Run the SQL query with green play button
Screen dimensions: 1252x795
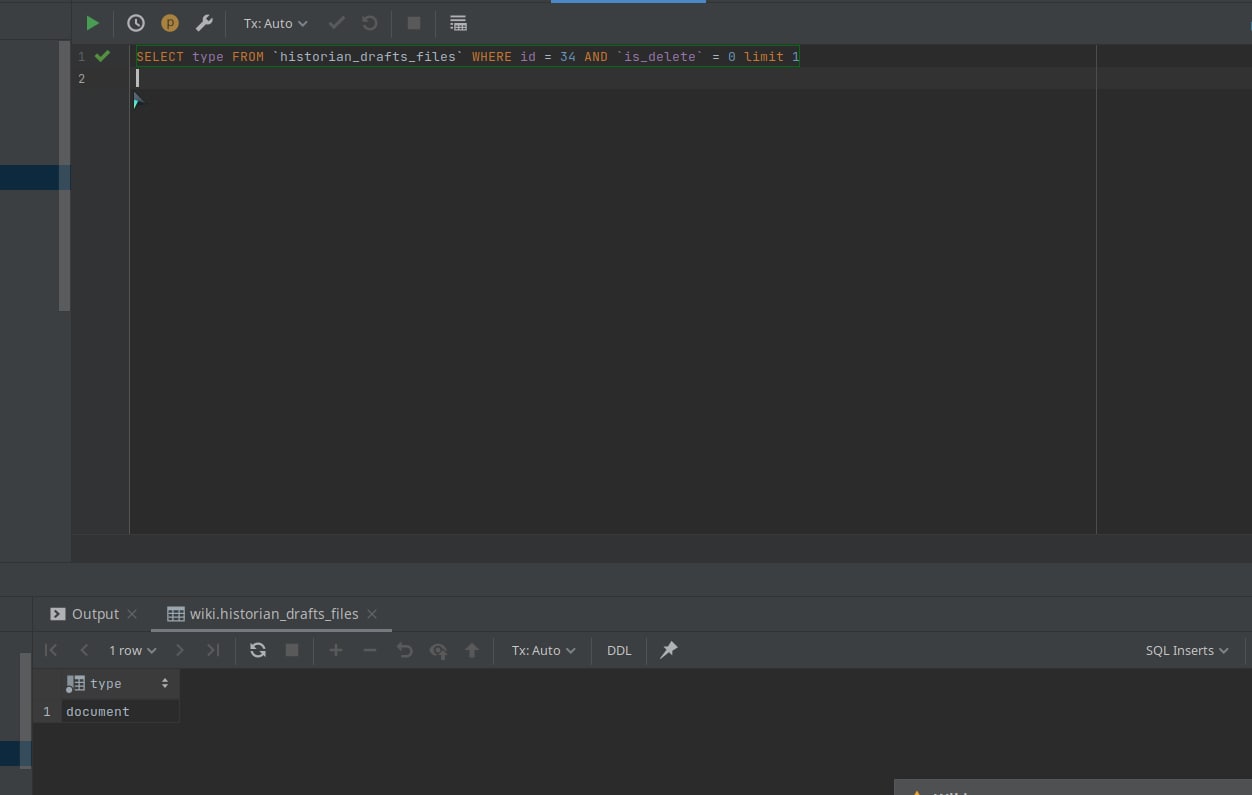pos(93,23)
